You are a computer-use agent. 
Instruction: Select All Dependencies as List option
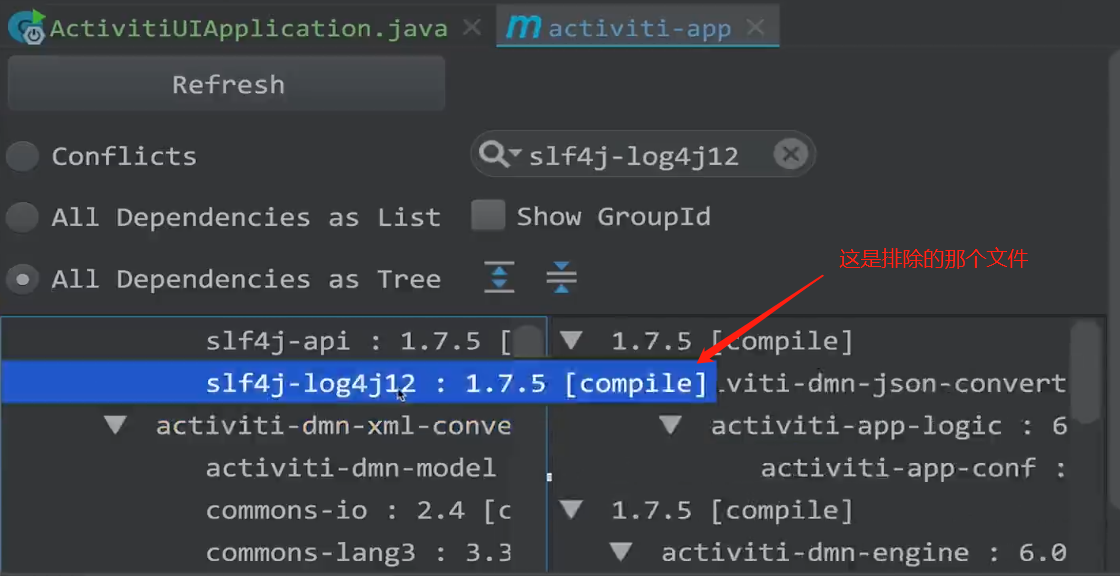tap(22, 217)
